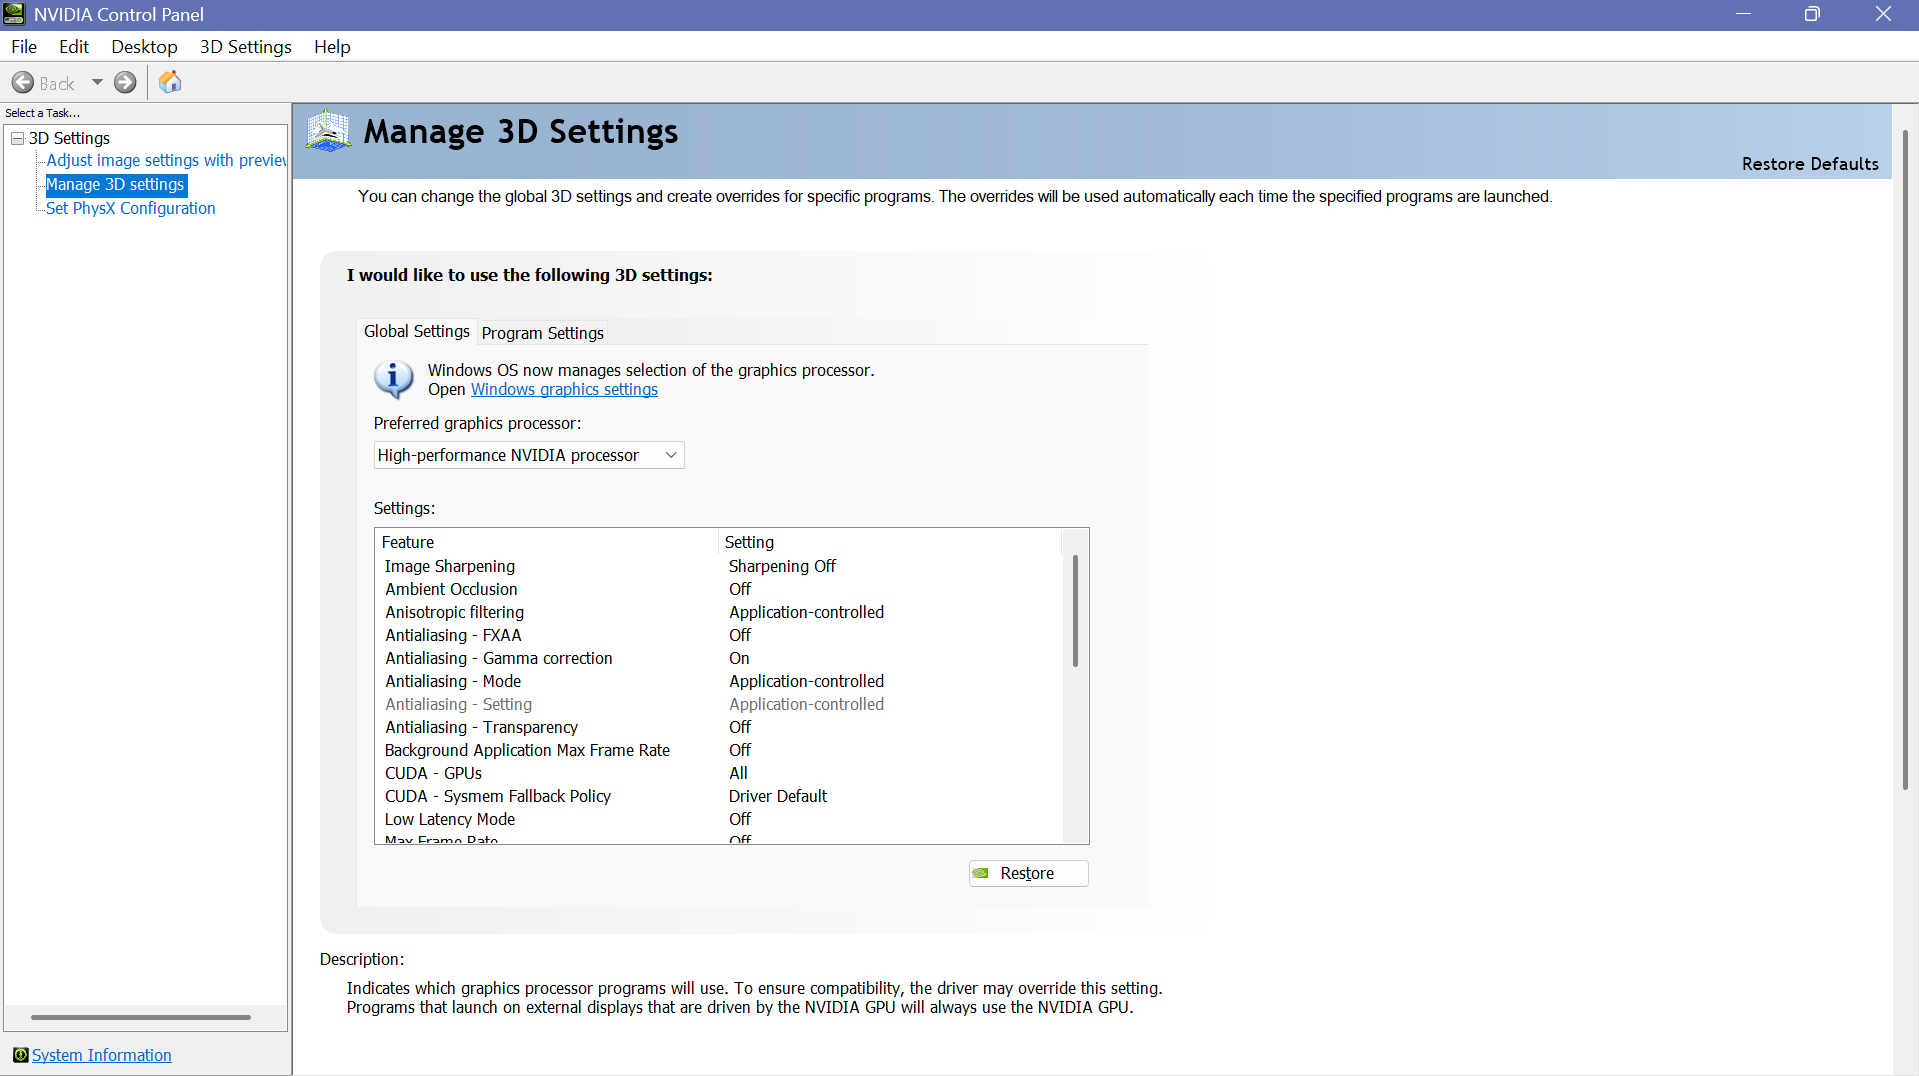The width and height of the screenshot is (1919, 1076).
Task: Select the Antialiasing - Mode row
Action: click(x=720, y=681)
